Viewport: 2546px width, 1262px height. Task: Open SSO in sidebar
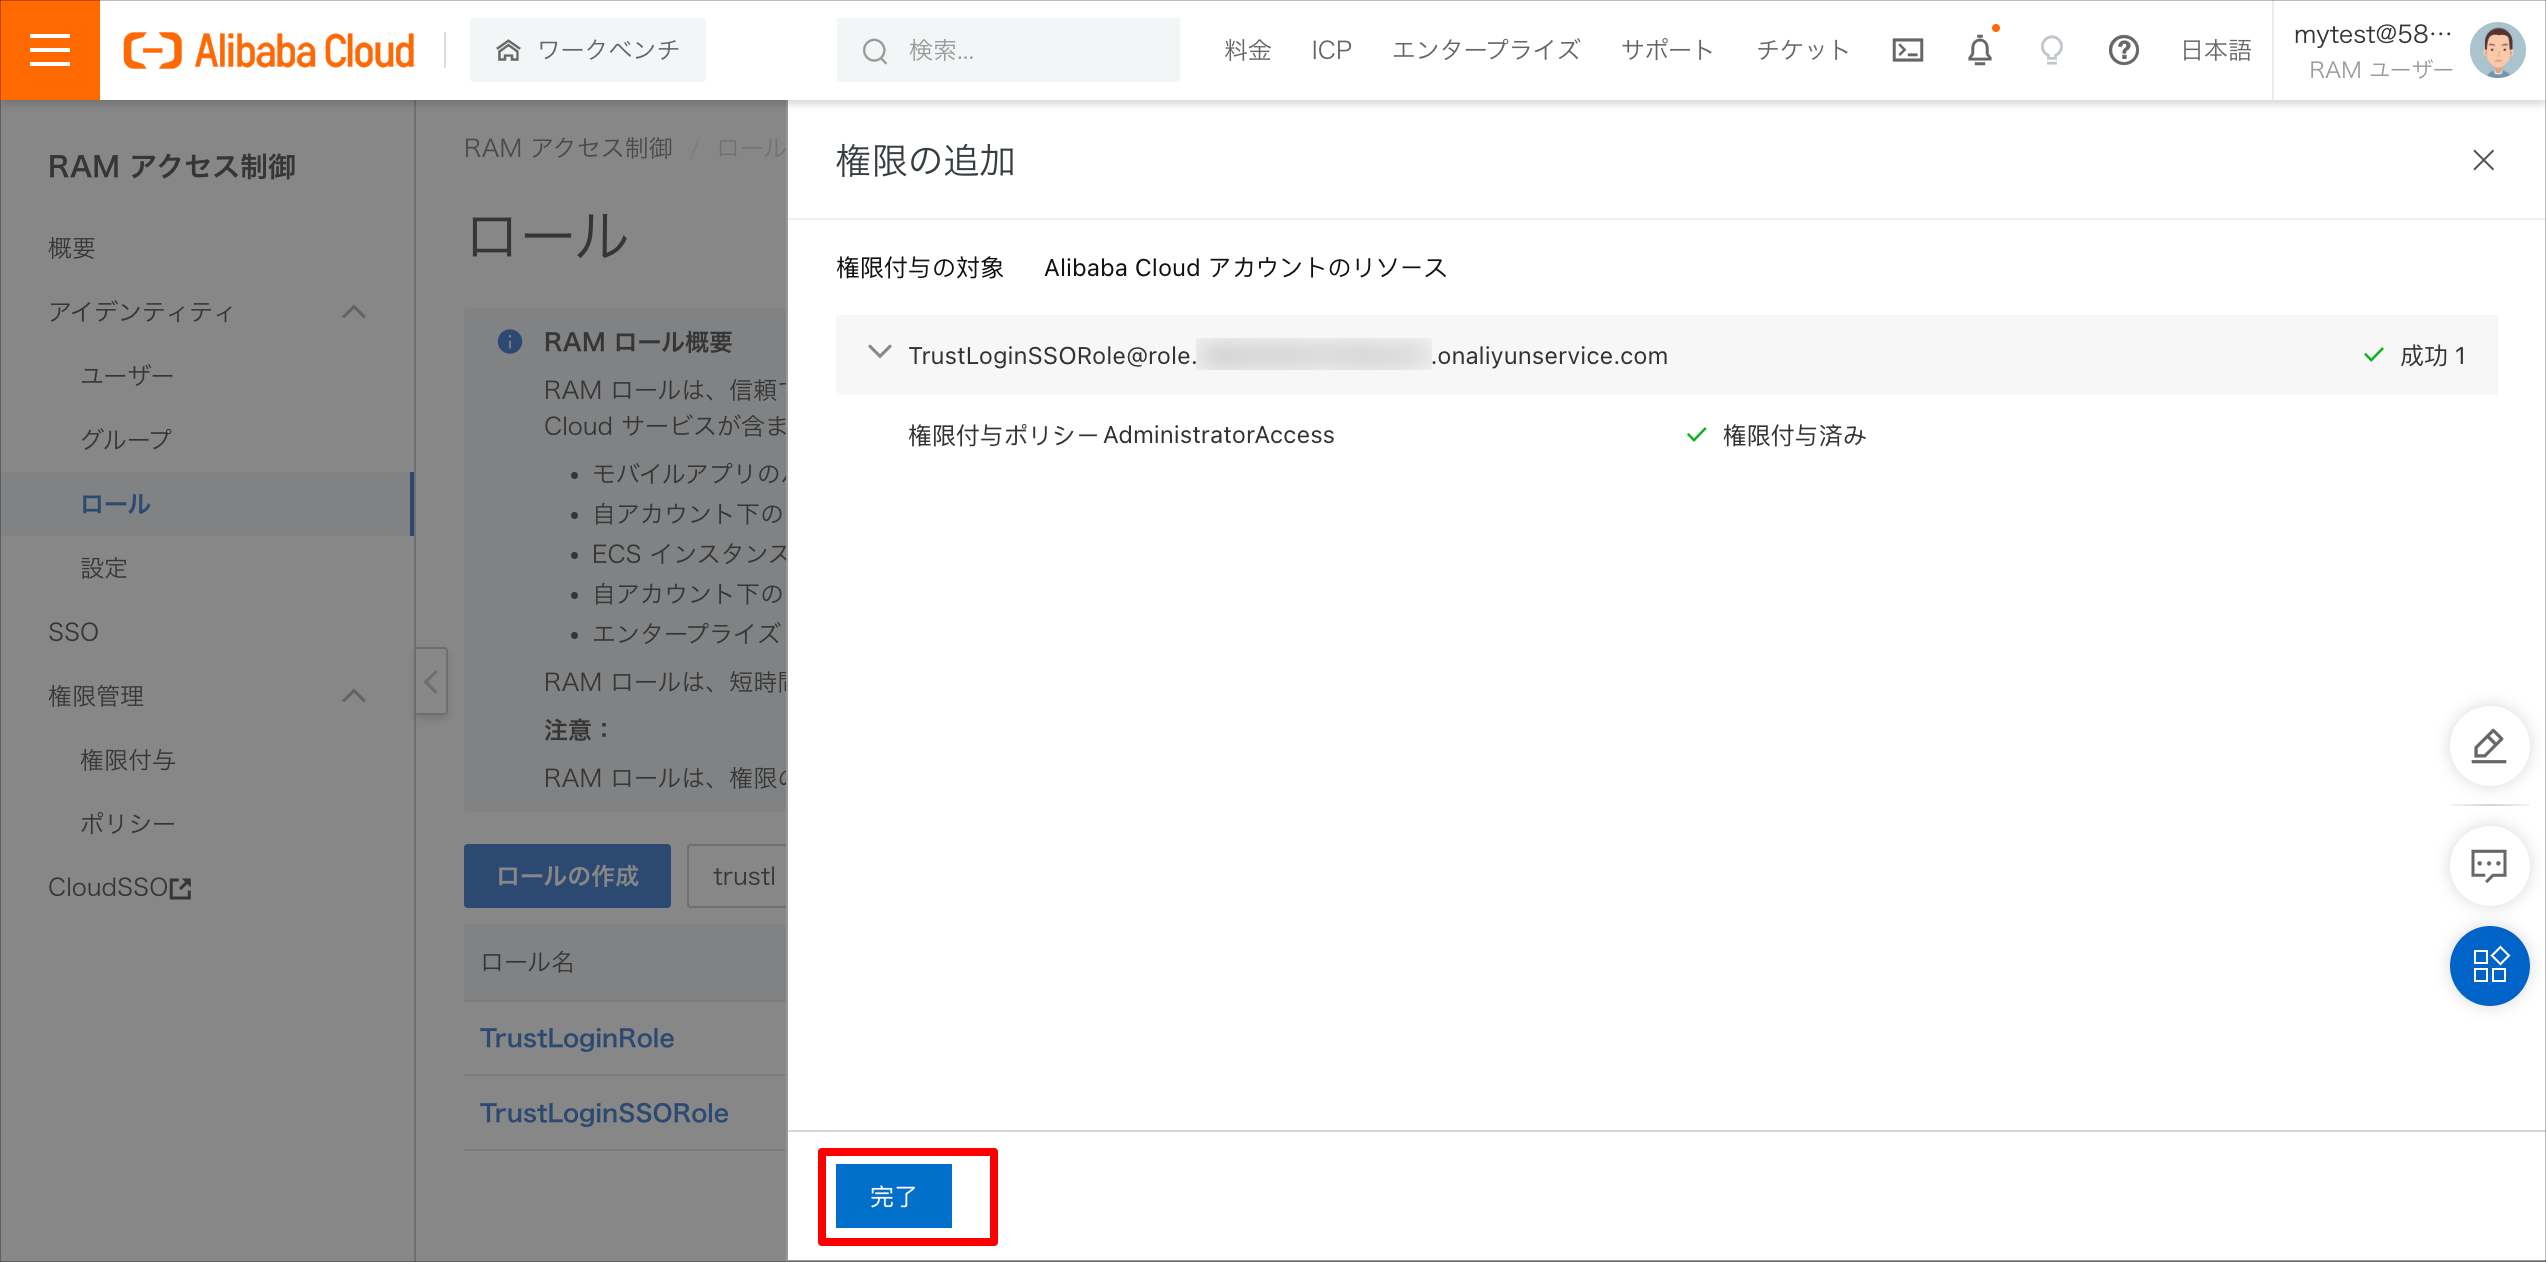click(74, 632)
